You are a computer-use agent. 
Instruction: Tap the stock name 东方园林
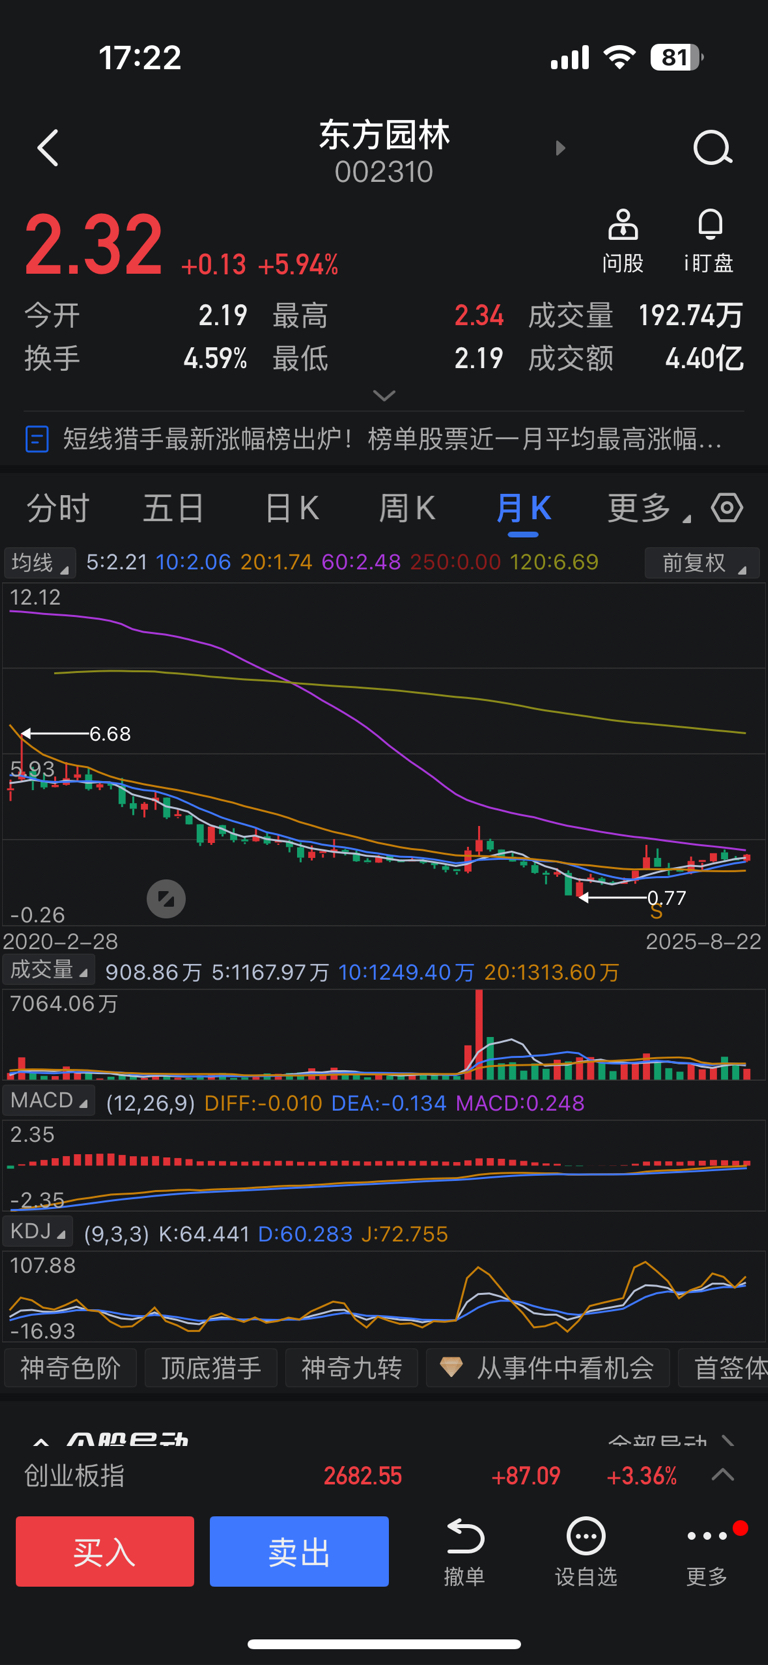click(384, 135)
